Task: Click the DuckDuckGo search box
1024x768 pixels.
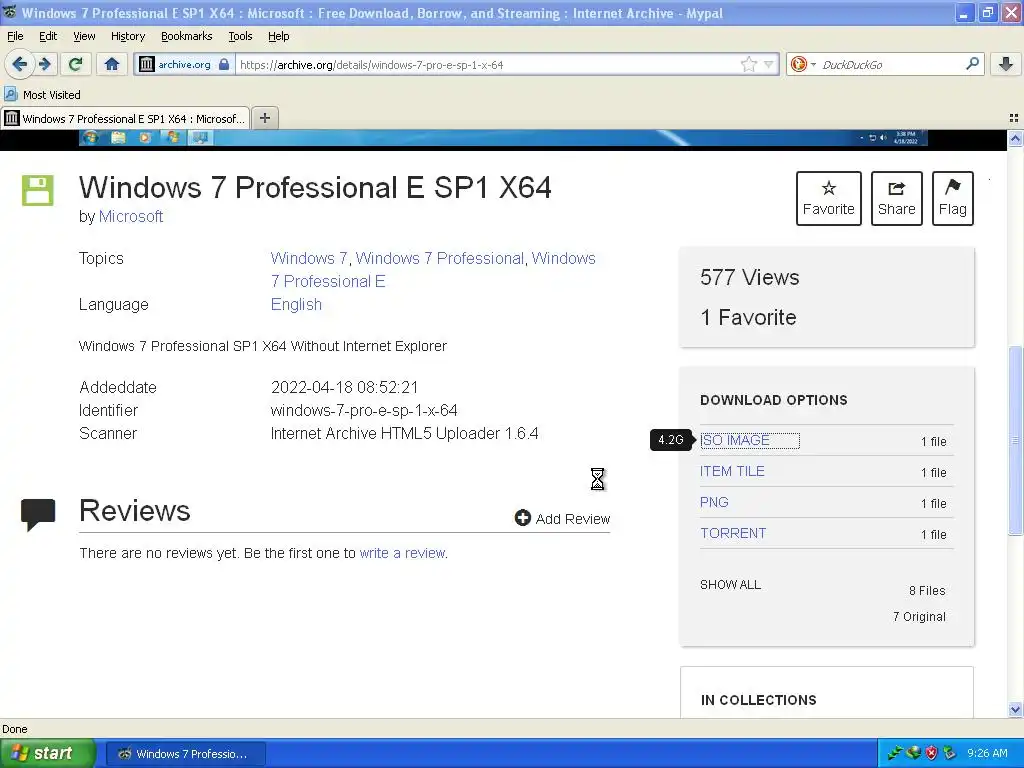Action: pyautogui.click(x=889, y=65)
